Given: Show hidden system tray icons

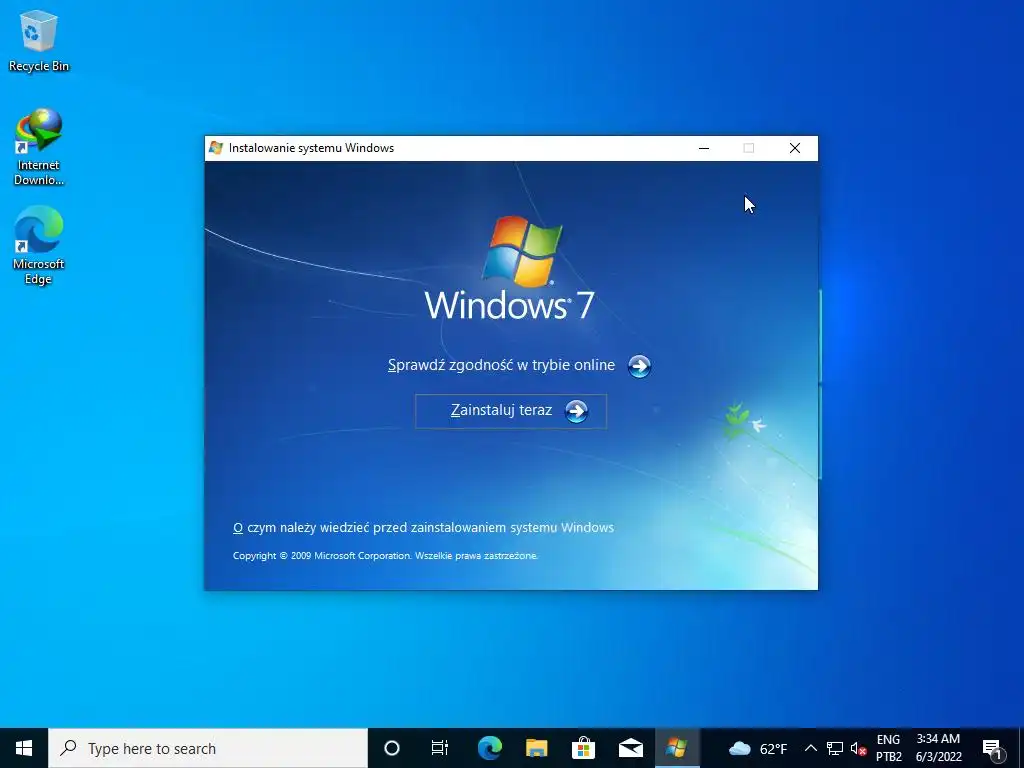Looking at the screenshot, I should pos(810,748).
